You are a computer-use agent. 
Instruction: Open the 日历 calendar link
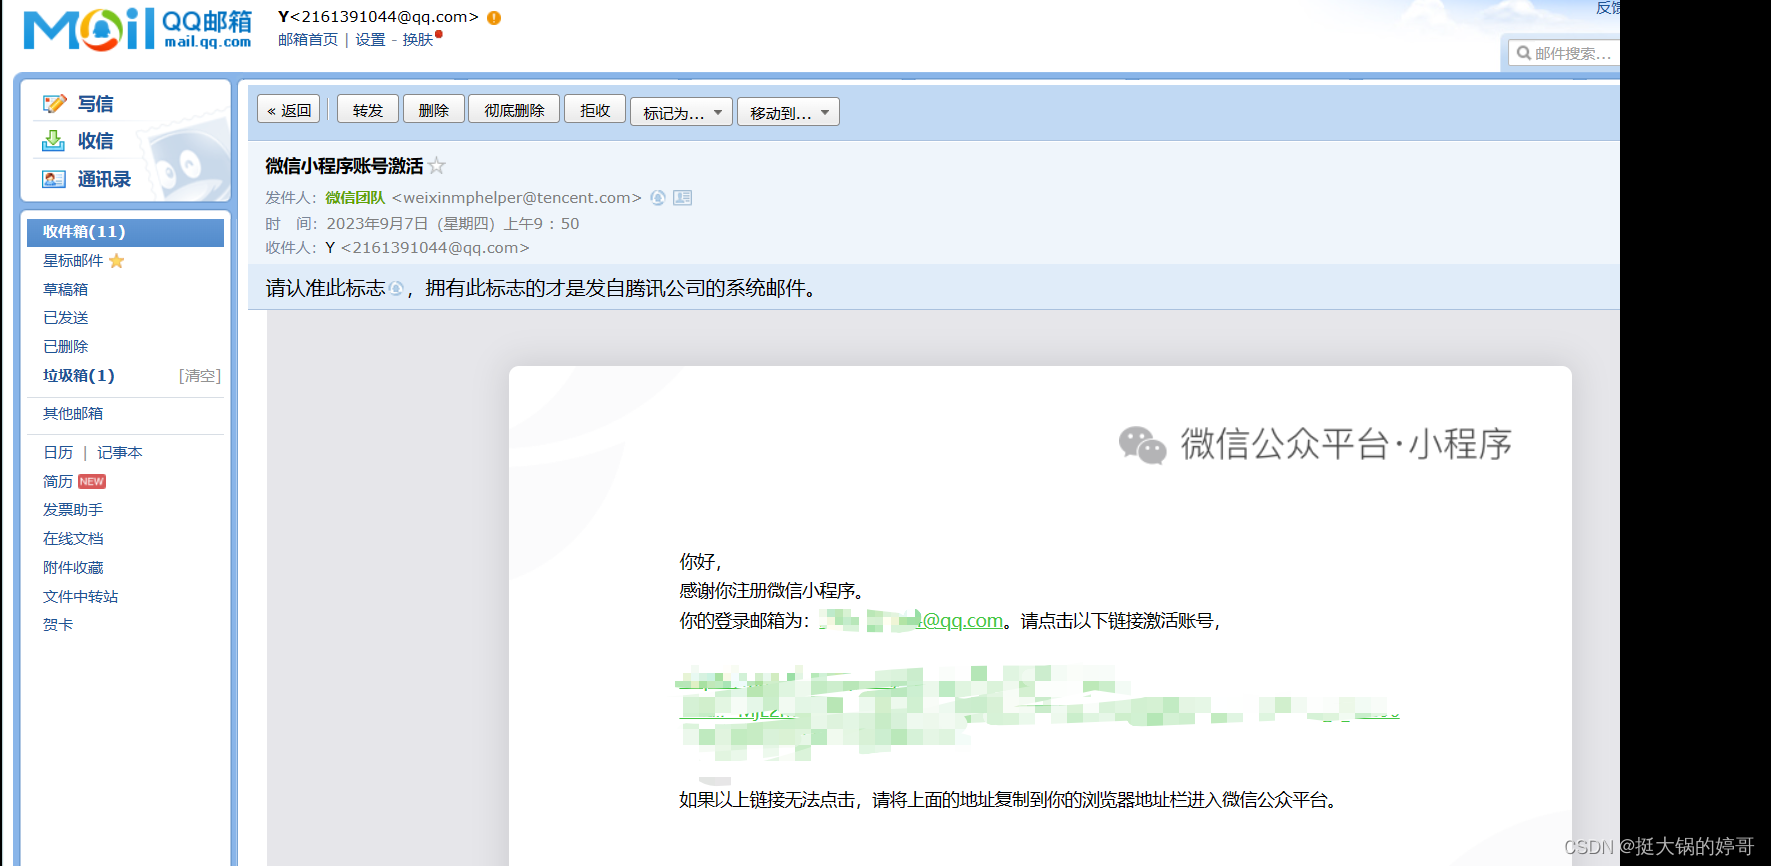tap(58, 453)
